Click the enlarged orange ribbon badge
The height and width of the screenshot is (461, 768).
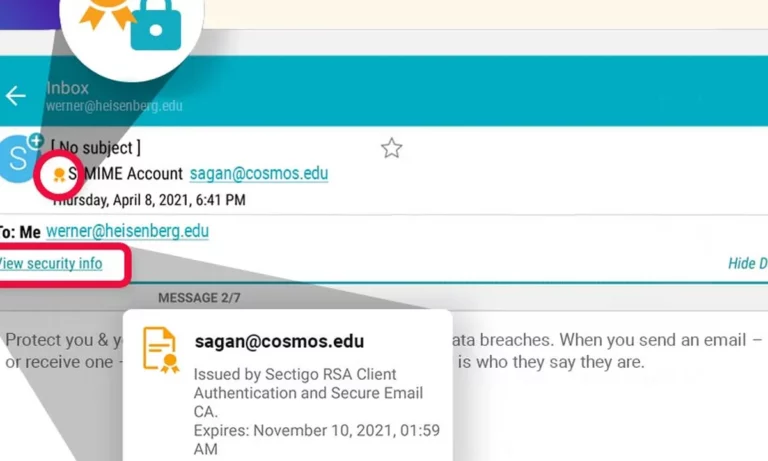click(107, 12)
